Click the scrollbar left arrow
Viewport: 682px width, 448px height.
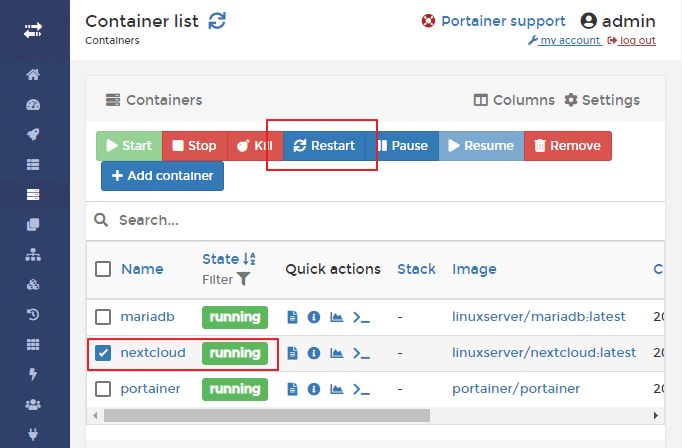click(95, 415)
